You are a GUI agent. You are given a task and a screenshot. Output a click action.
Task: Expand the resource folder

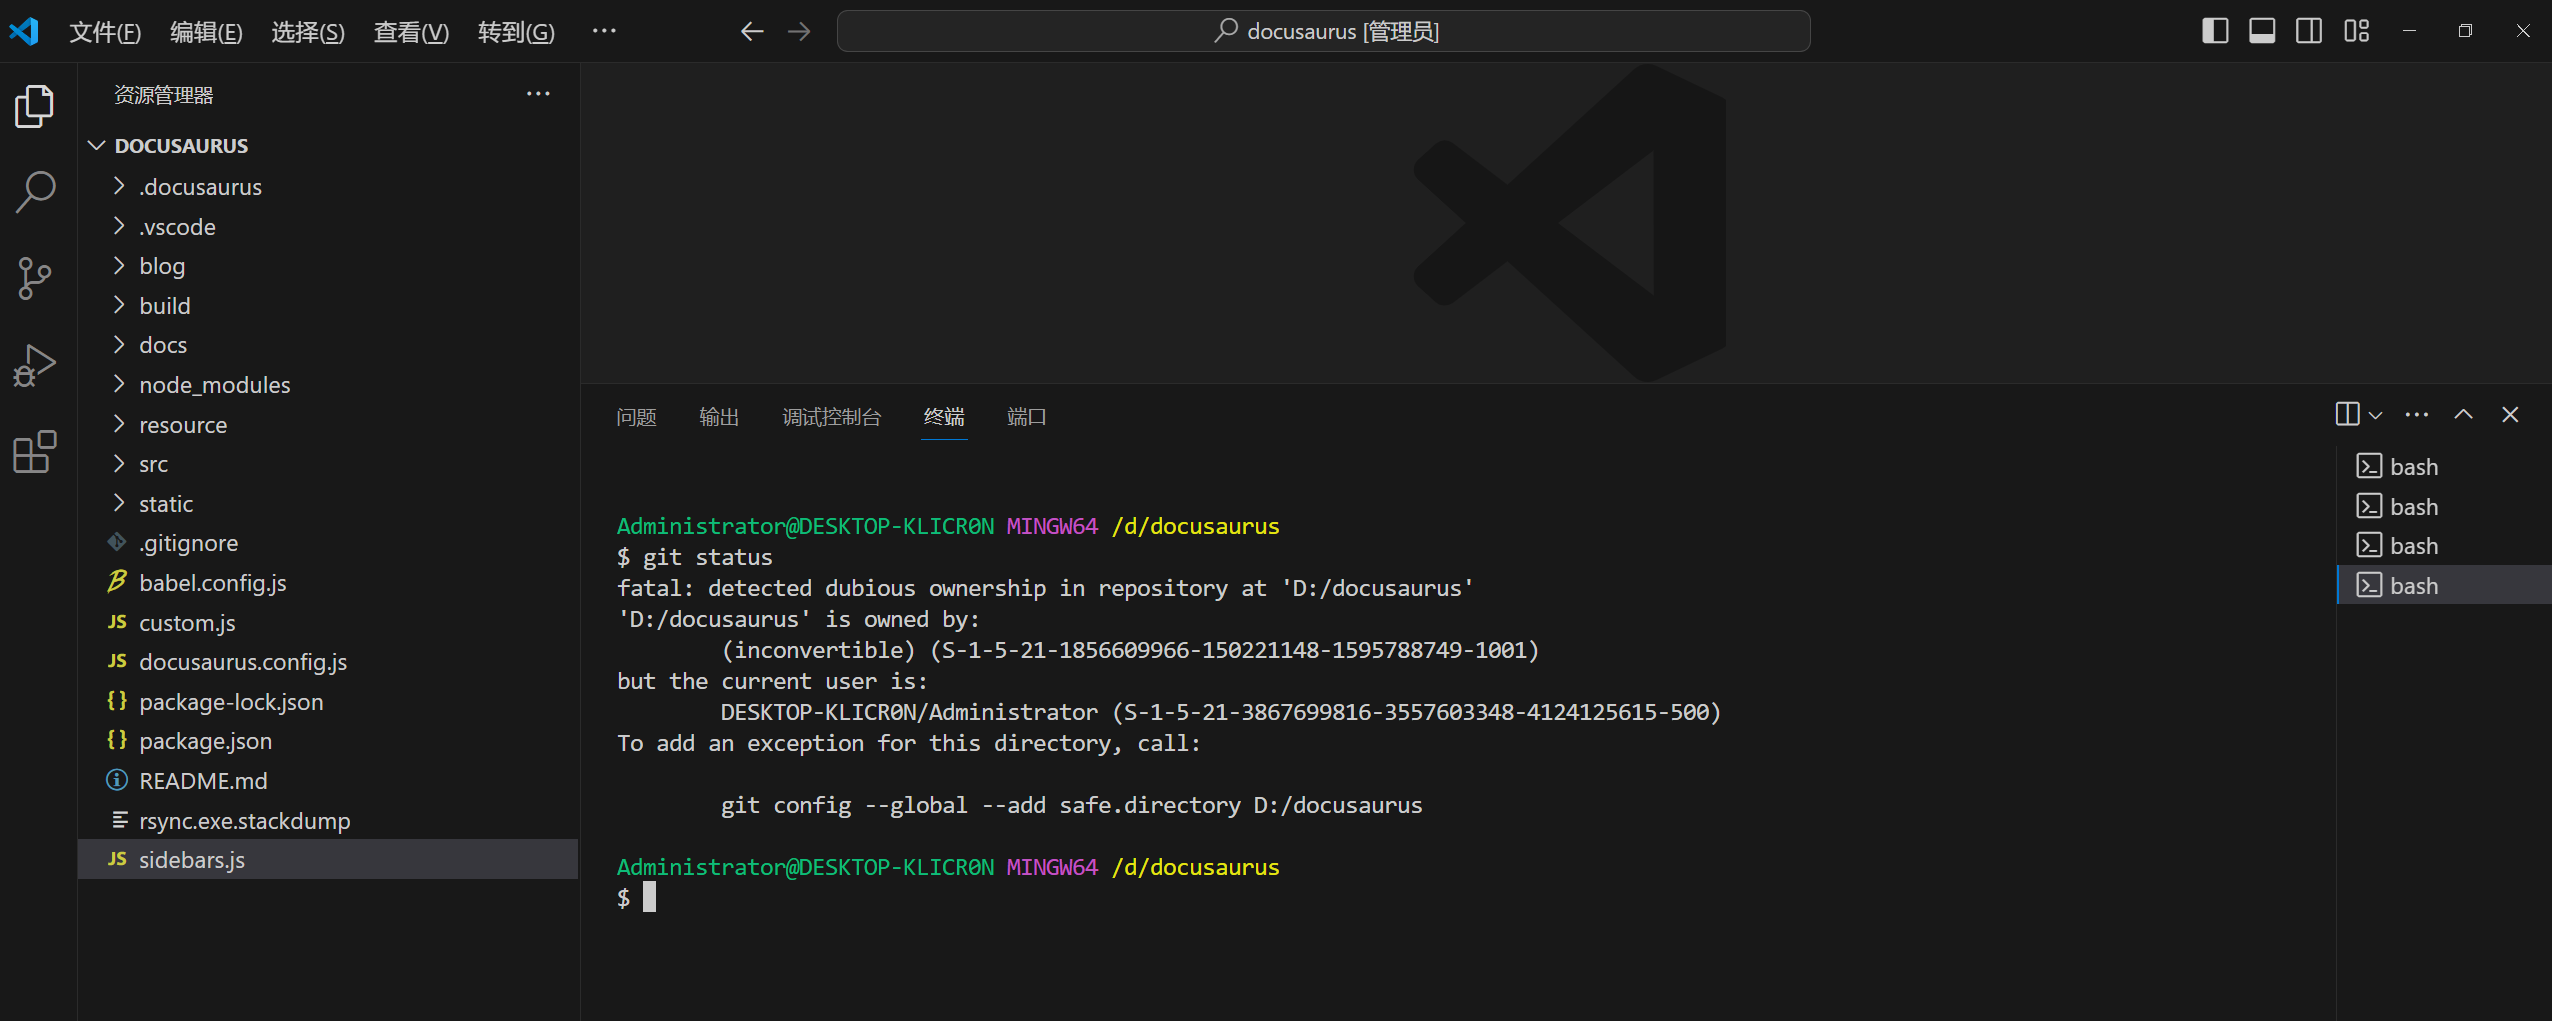pos(328,425)
